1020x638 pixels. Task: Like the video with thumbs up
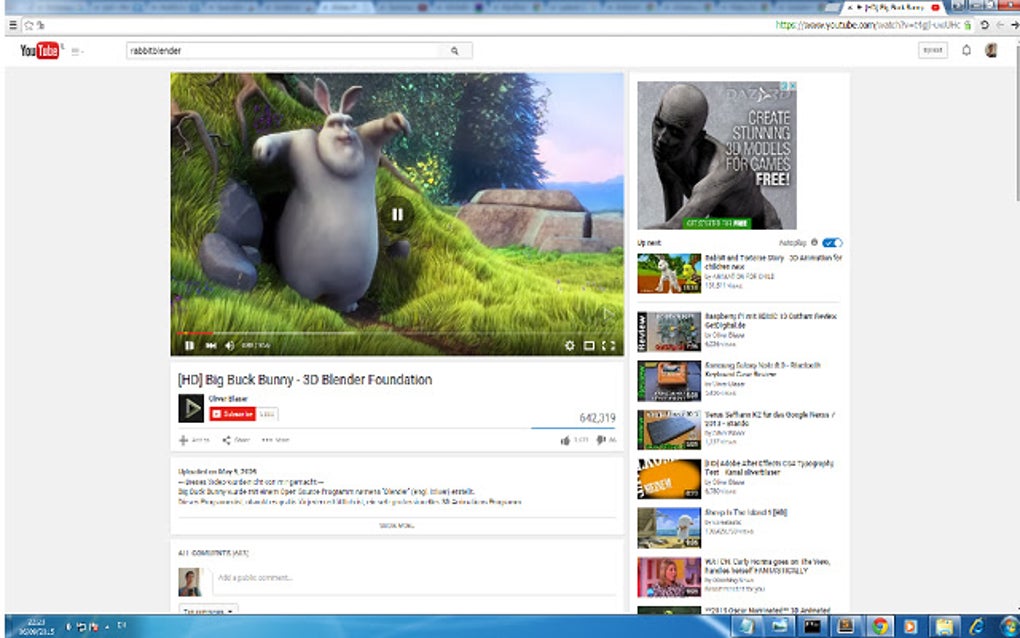(567, 438)
